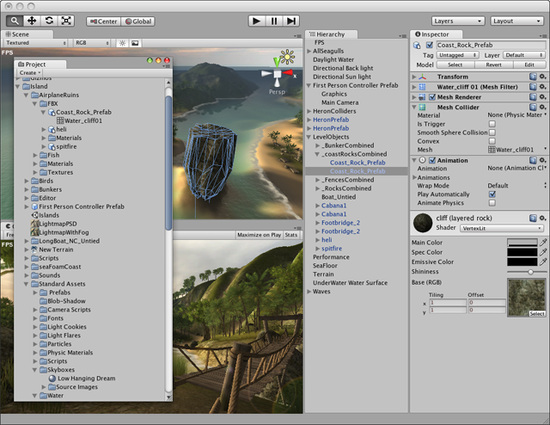This screenshot has height=425, width=550.
Task: Click the scene orientation gizmo
Action: click(x=278, y=74)
